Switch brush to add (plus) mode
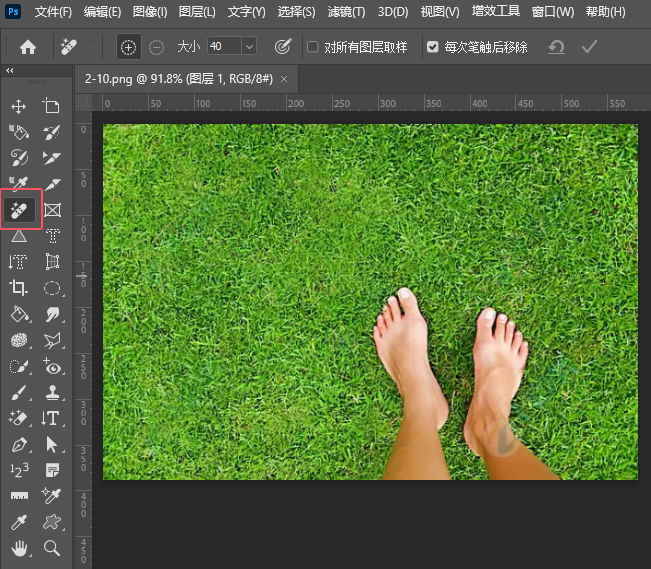This screenshot has width=651, height=569. click(x=128, y=47)
